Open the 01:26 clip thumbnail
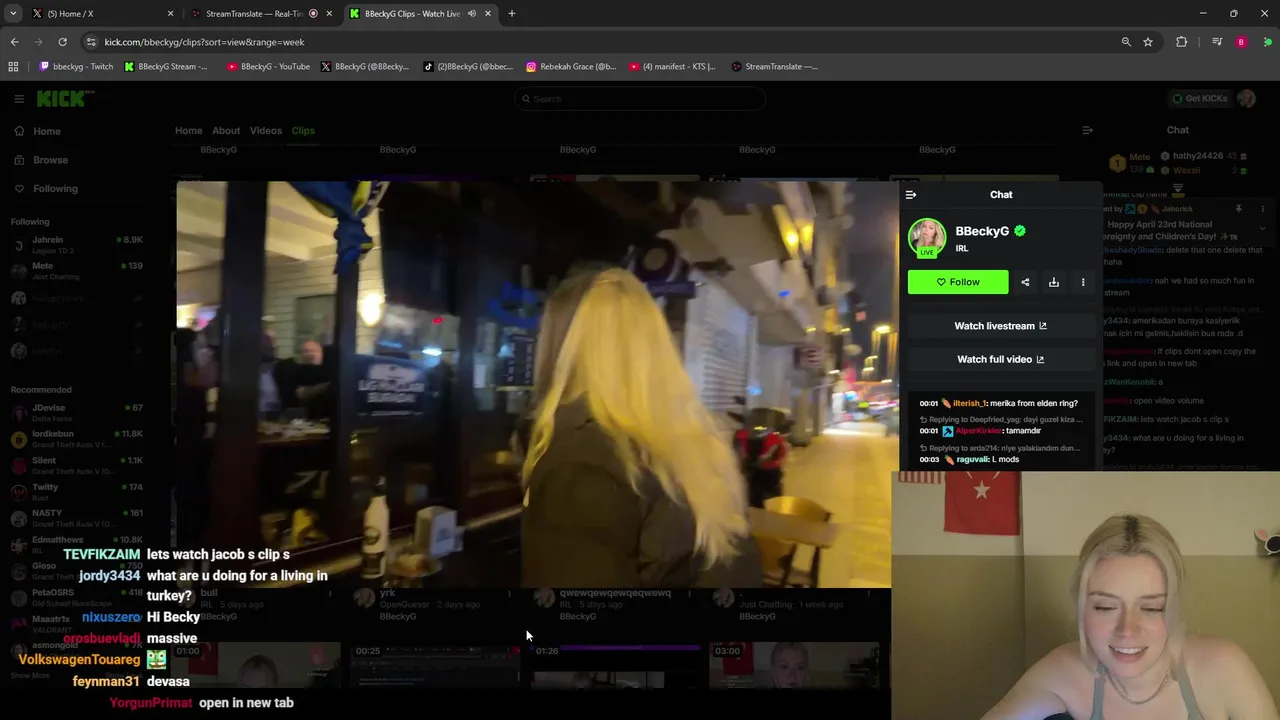This screenshot has width=1280, height=720. coord(616,666)
